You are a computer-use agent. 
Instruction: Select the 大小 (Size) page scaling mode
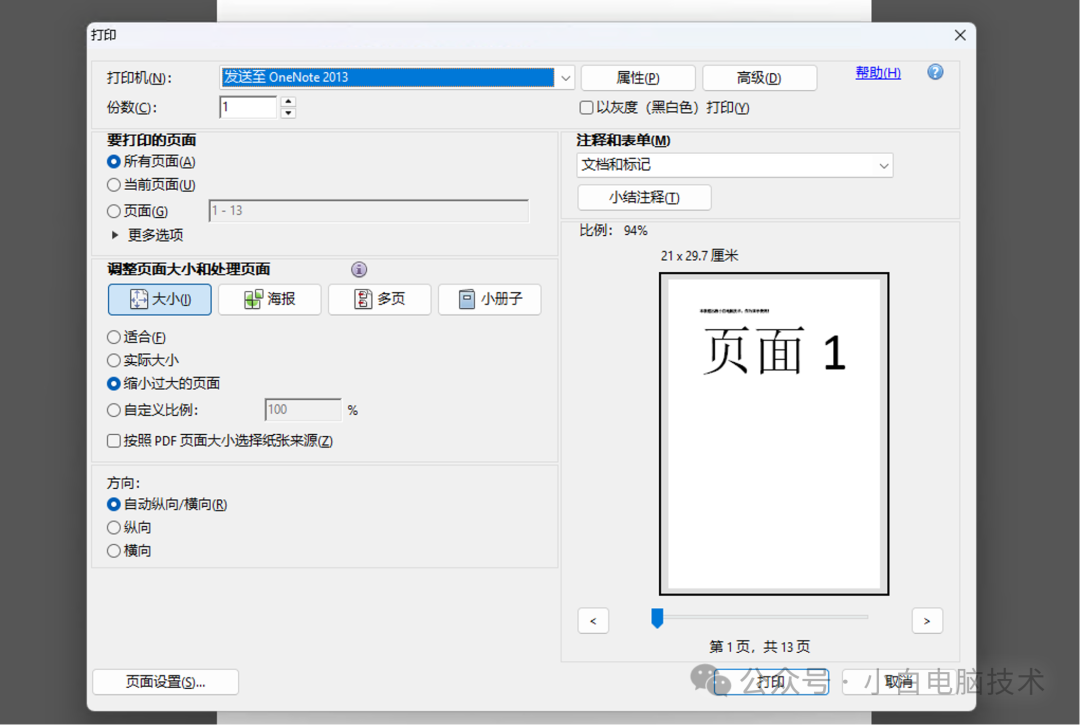point(159,299)
